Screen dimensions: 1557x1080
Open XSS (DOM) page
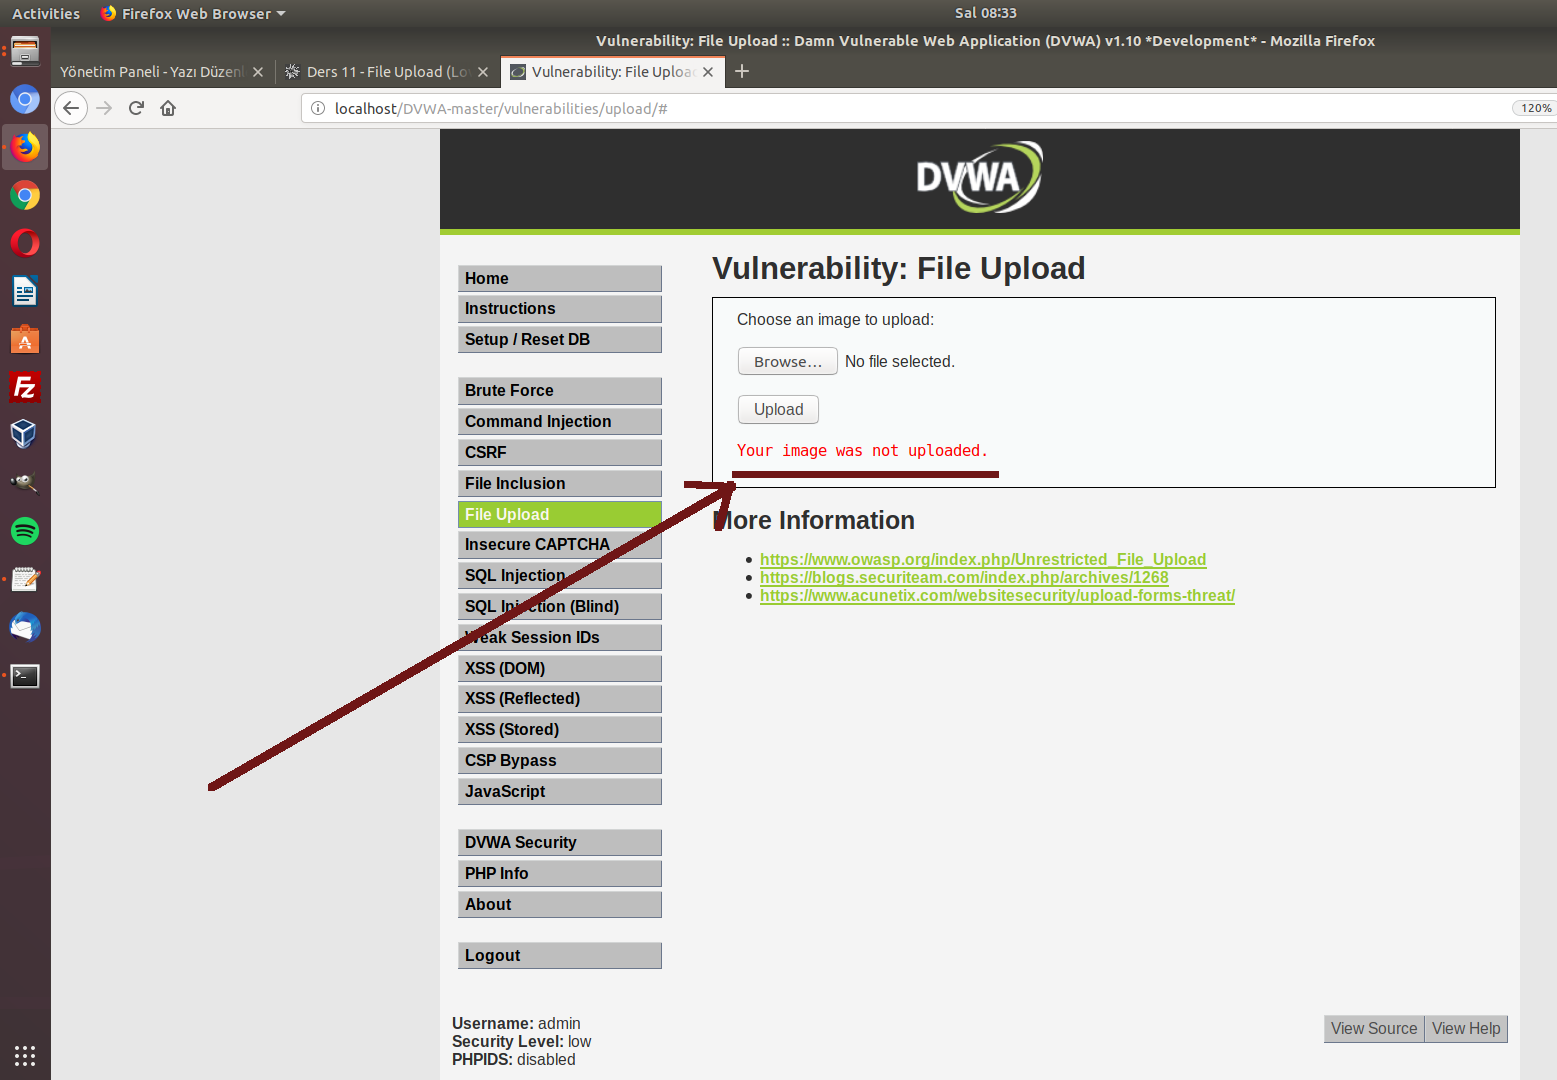tap(560, 668)
